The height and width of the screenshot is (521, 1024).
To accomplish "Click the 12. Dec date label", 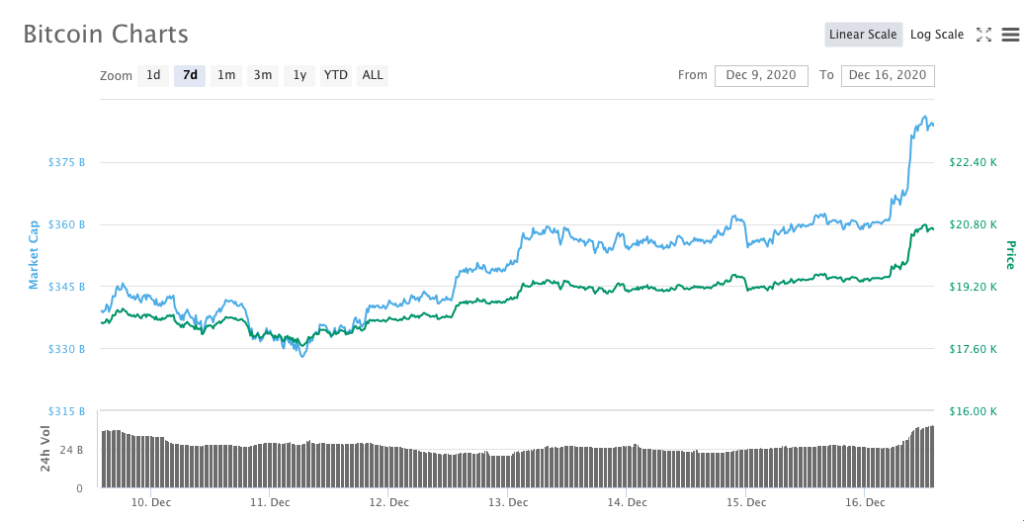I will [389, 502].
